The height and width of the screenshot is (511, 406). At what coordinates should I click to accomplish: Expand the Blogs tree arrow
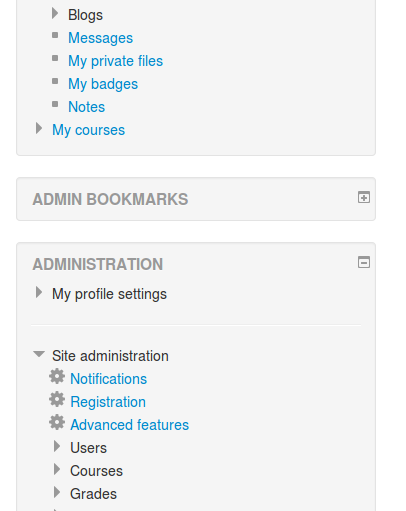tap(55, 13)
